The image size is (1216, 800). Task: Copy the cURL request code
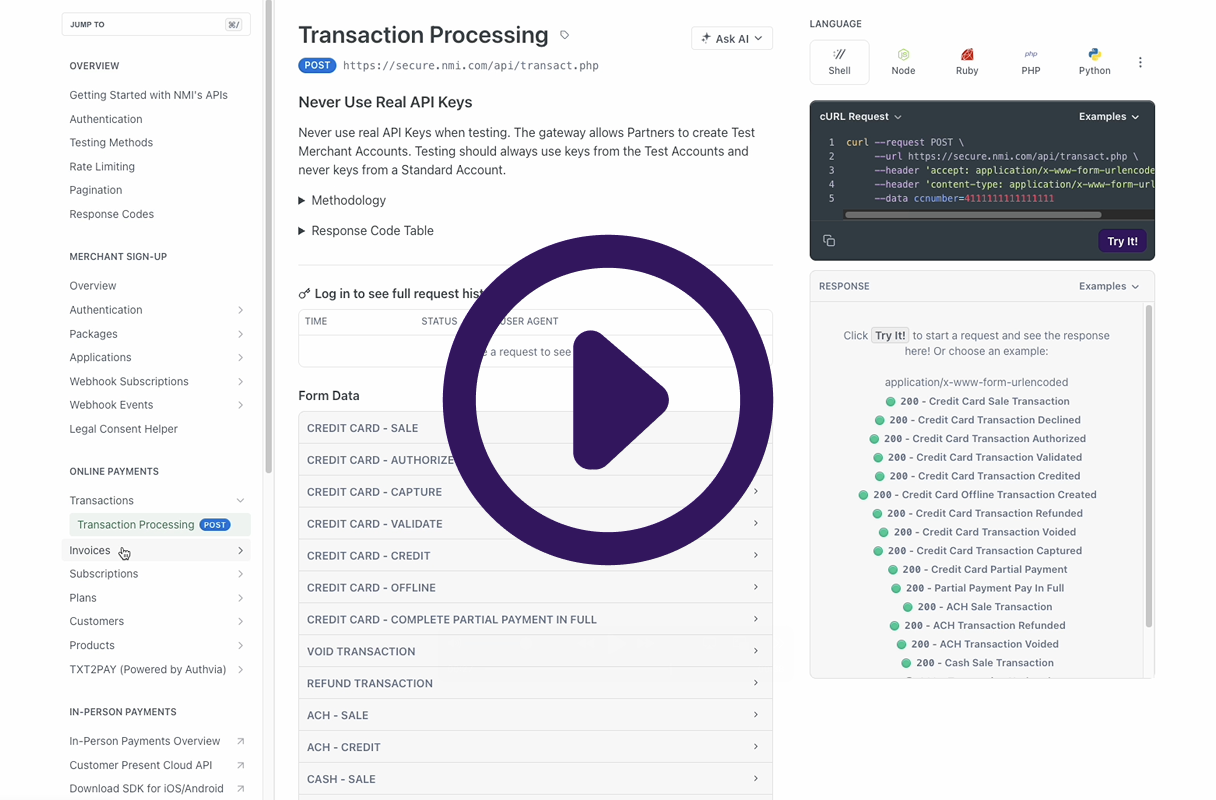(x=829, y=241)
